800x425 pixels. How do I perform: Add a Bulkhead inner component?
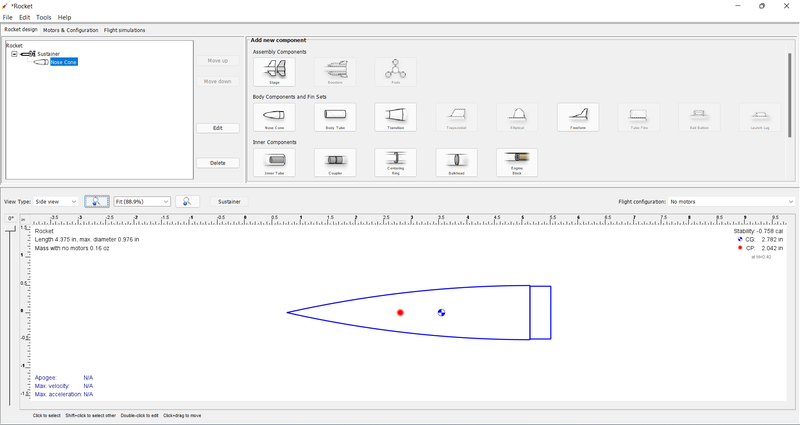tap(456, 163)
